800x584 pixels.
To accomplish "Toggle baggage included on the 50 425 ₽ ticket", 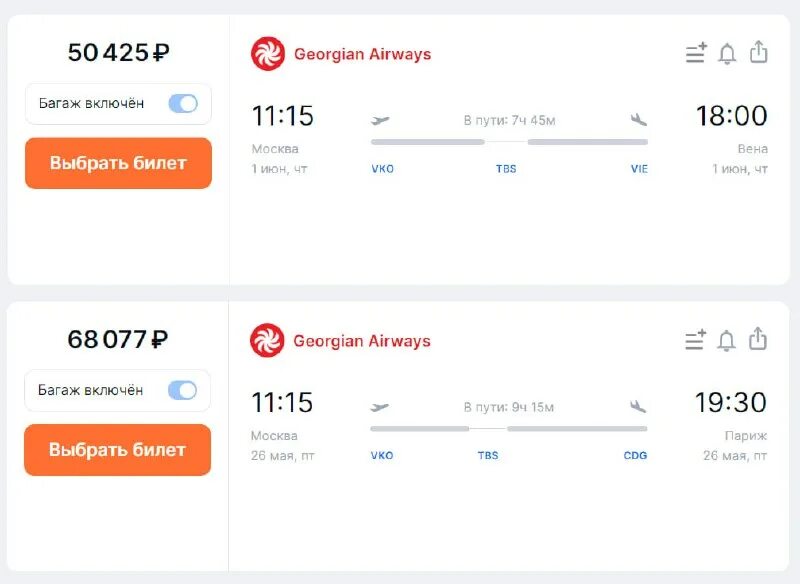I will (x=183, y=103).
